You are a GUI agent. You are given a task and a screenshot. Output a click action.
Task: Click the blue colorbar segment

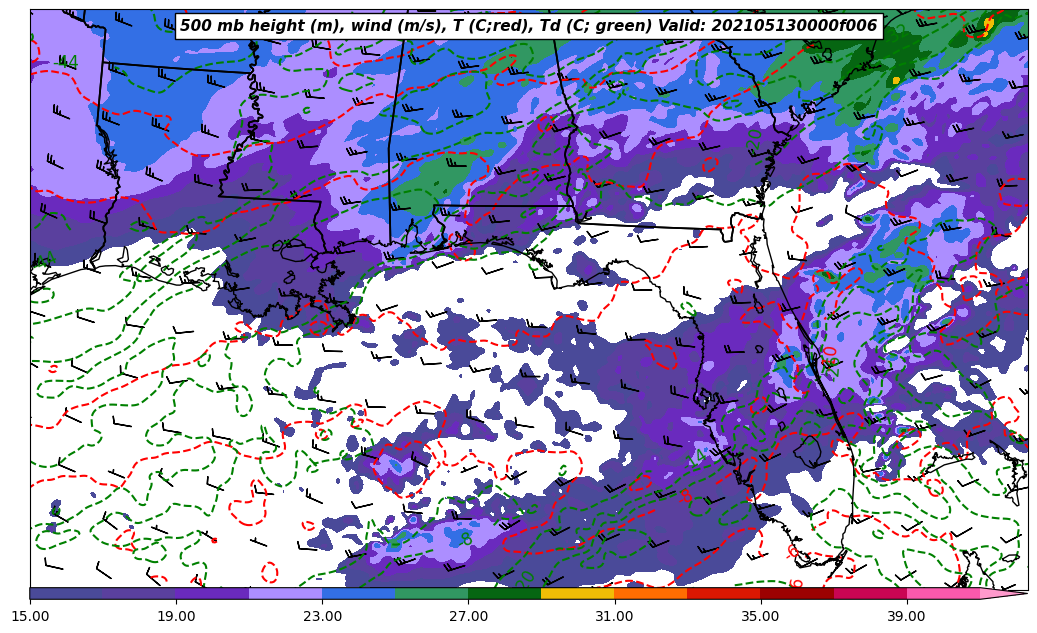pos(358,593)
